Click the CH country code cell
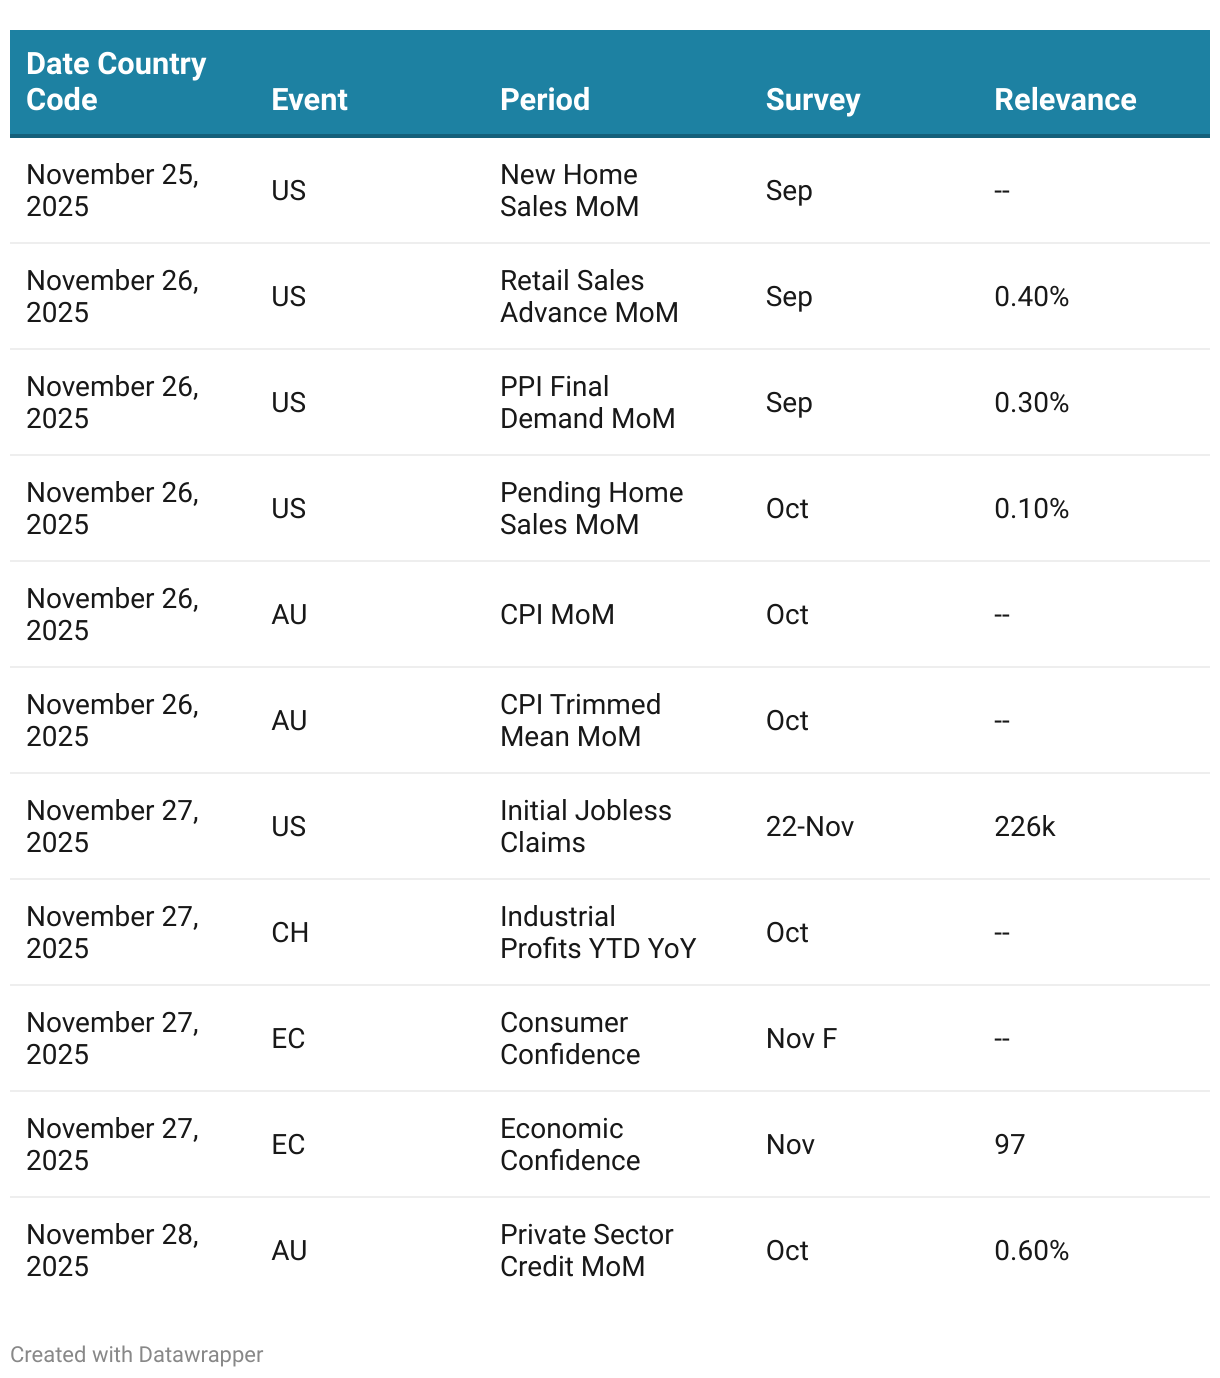Image resolution: width=1220 pixels, height=1378 pixels. 290,932
